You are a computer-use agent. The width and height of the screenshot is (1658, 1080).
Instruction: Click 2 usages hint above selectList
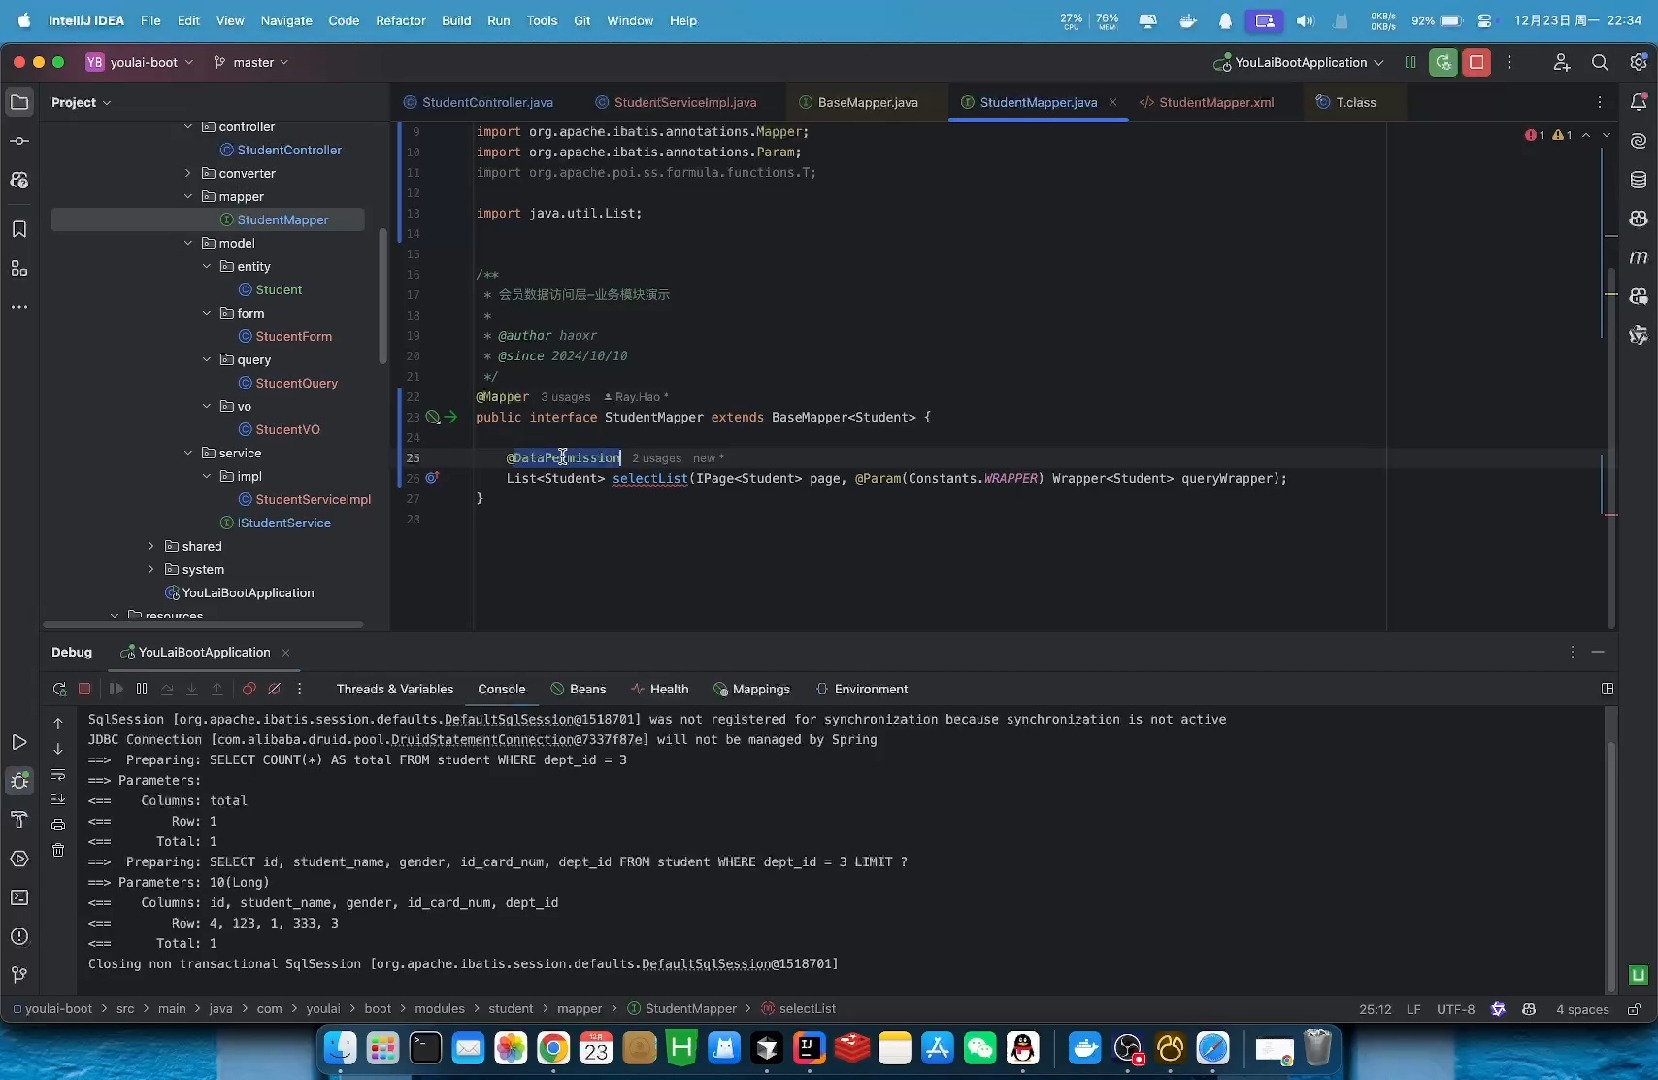coord(657,458)
